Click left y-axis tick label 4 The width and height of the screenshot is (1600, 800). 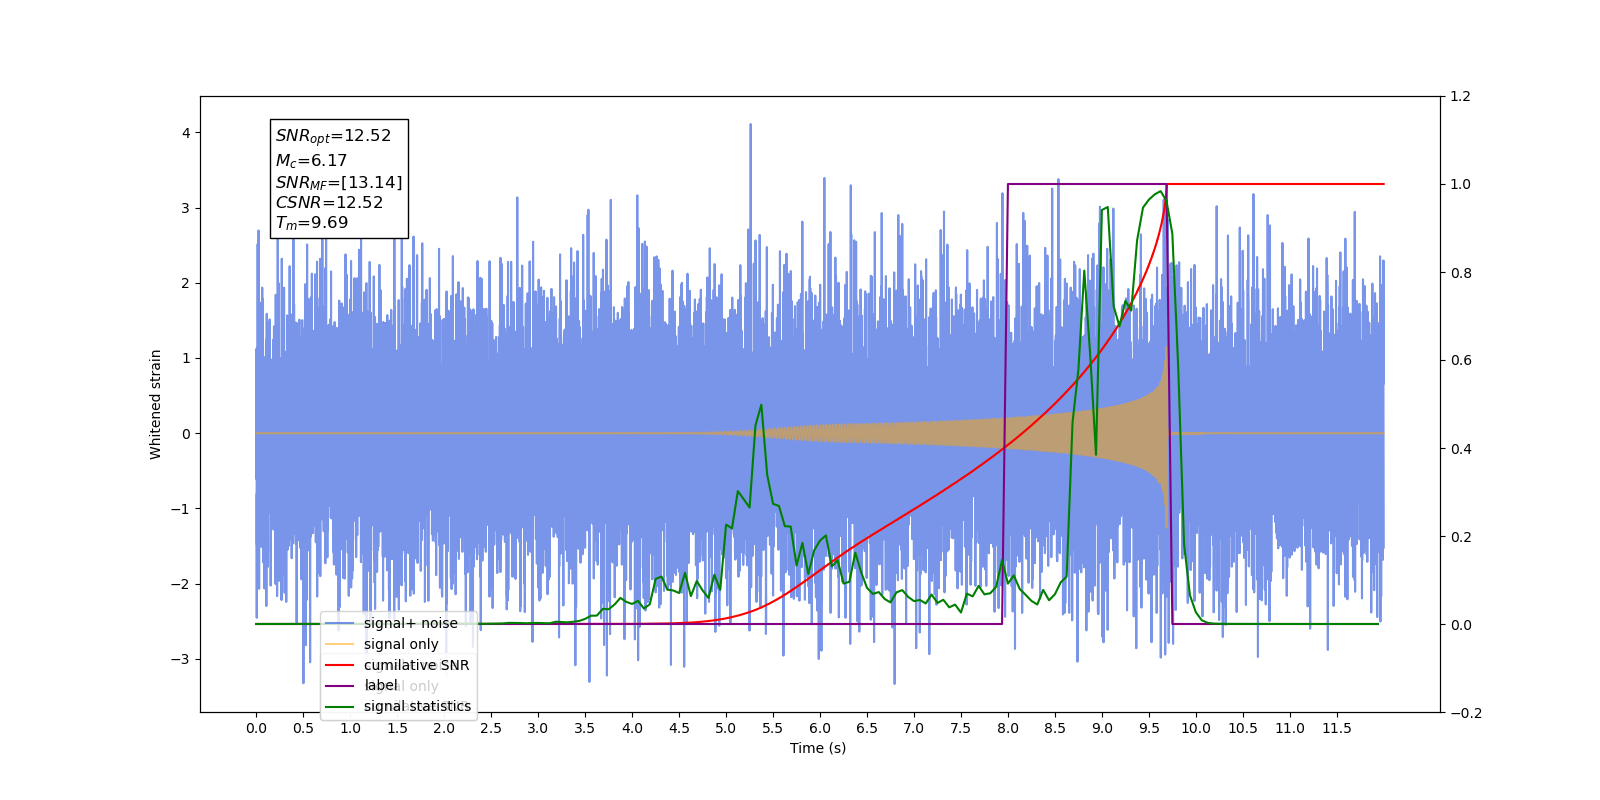pyautogui.click(x=185, y=133)
